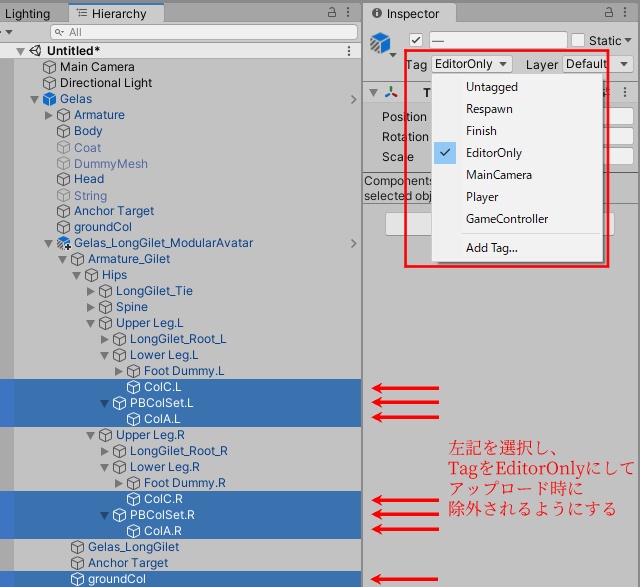This screenshot has height=587, width=640.
Task: Click the Unity scene icon beside Untitled
Action: [35, 51]
